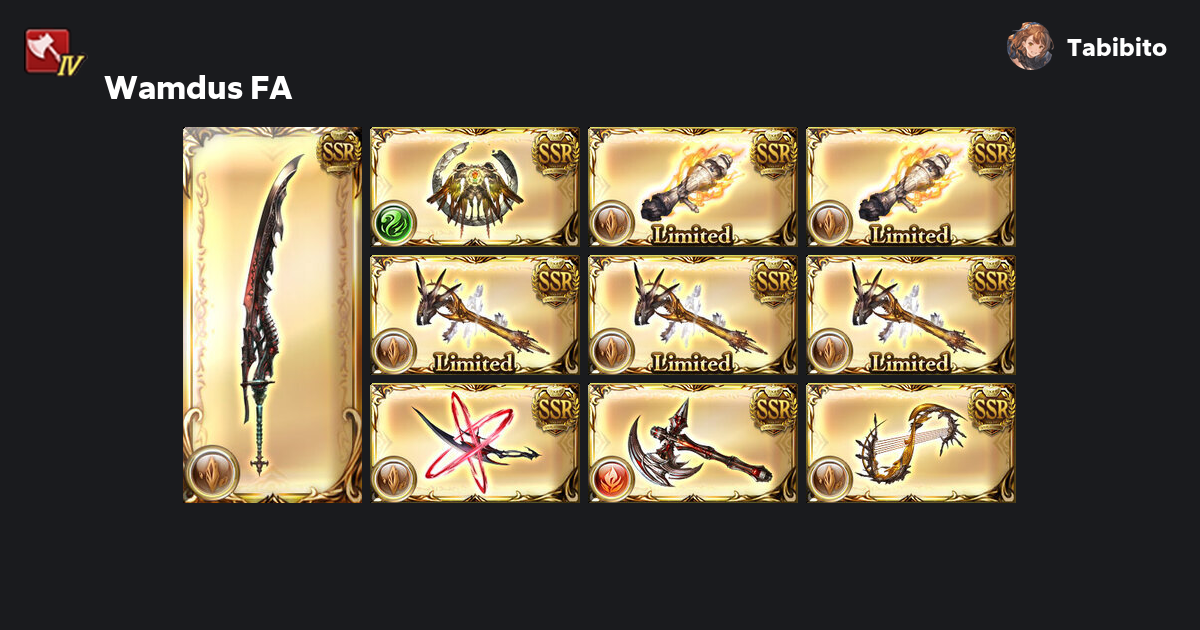Select the round shield-like wind weapon
This screenshot has height=630, width=1200.
(476, 187)
